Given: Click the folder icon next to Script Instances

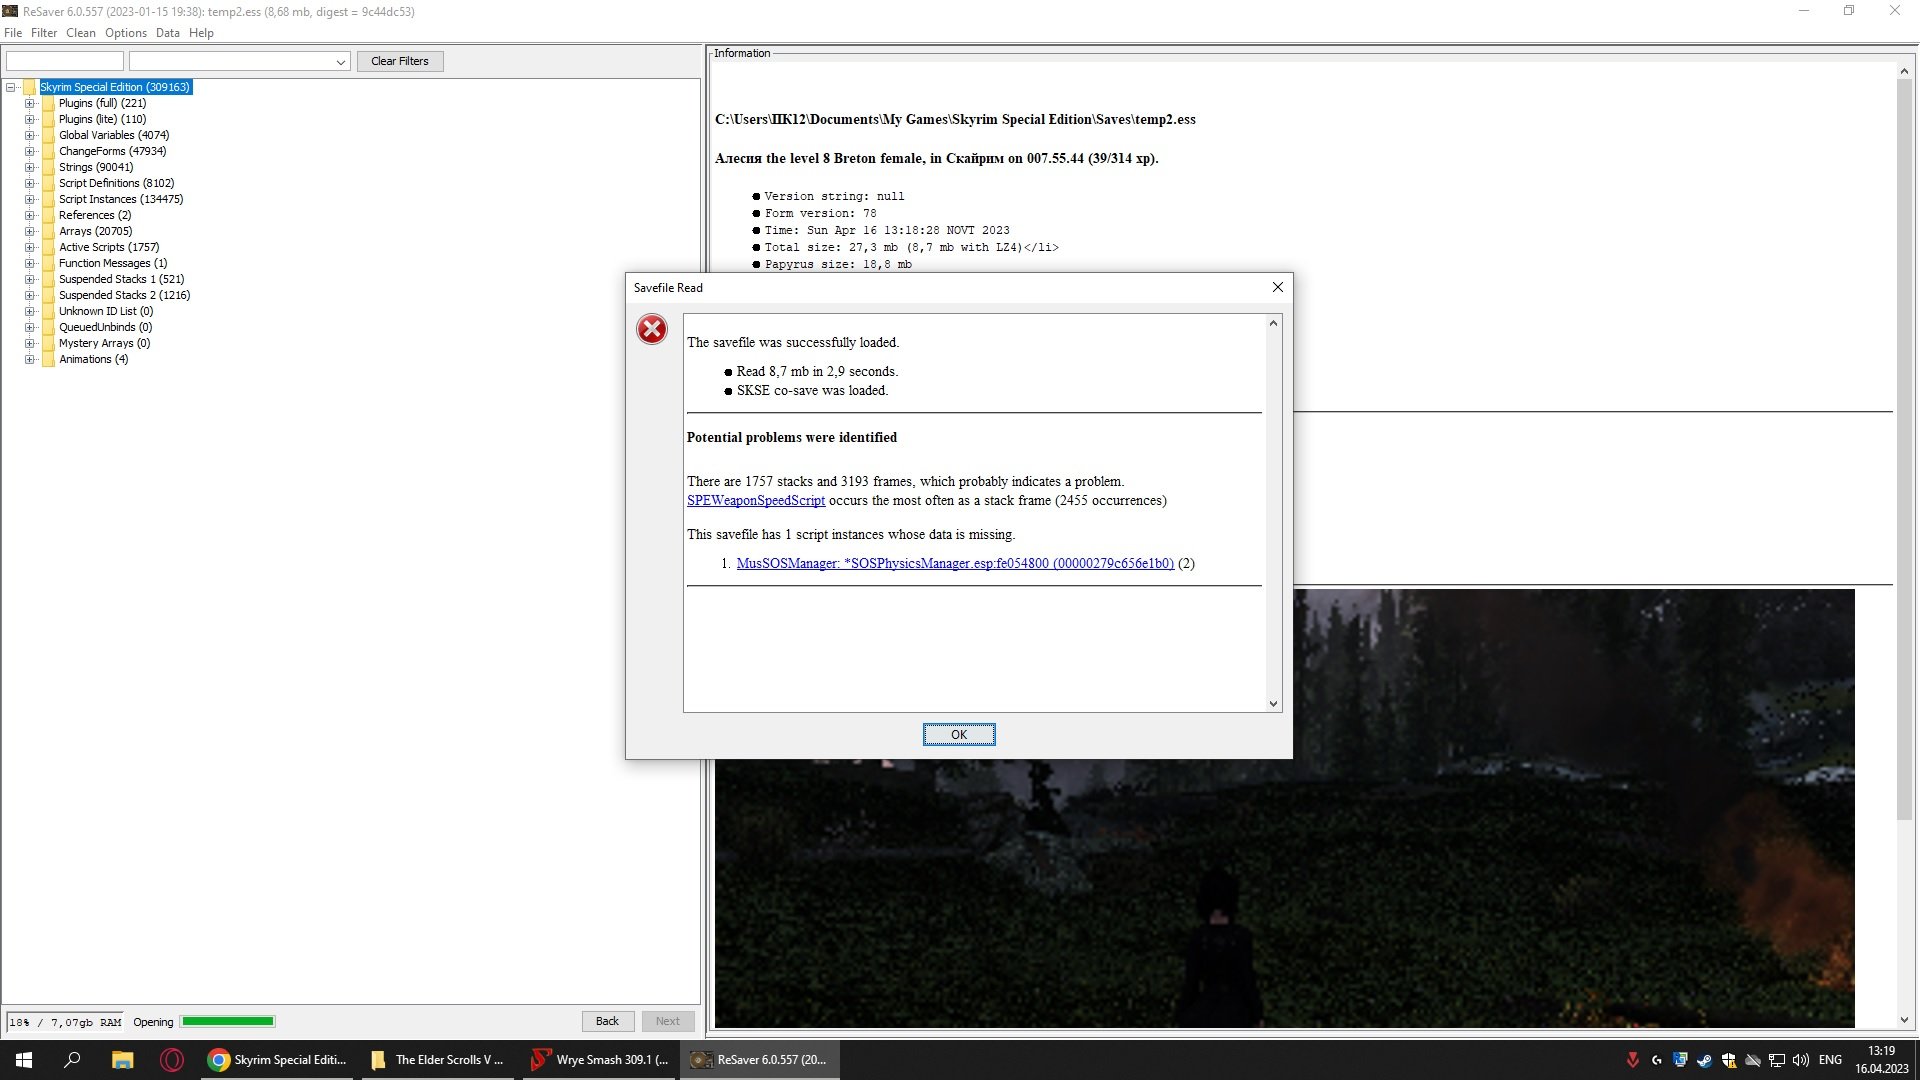Looking at the screenshot, I should pyautogui.click(x=48, y=199).
